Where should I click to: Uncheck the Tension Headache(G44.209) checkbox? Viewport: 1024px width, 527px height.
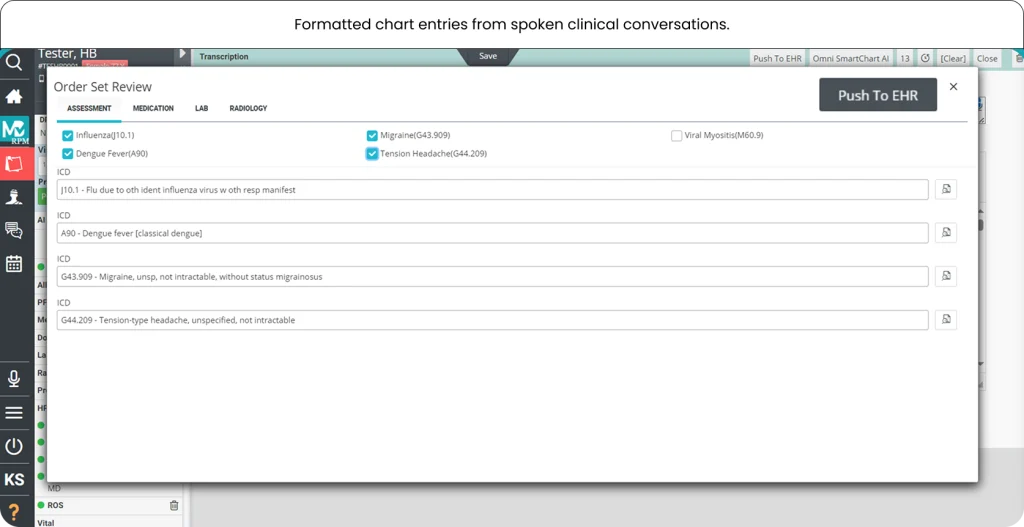[x=372, y=154]
